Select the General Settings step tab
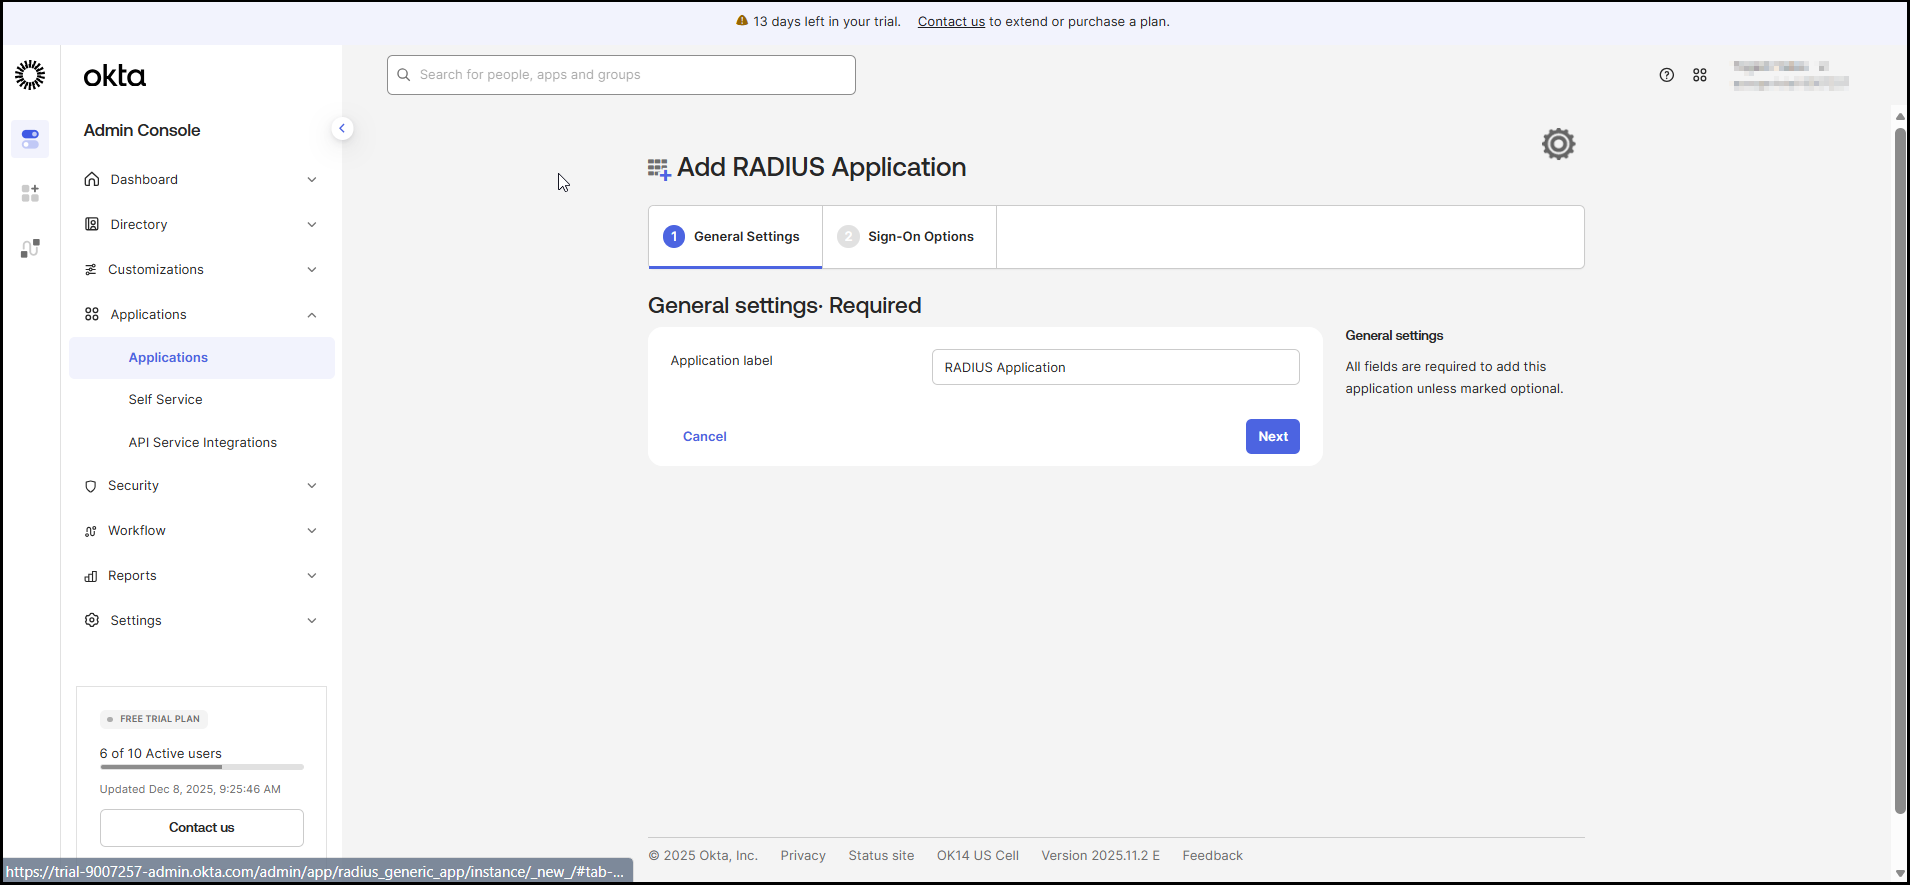The width and height of the screenshot is (1910, 885). pyautogui.click(x=735, y=237)
